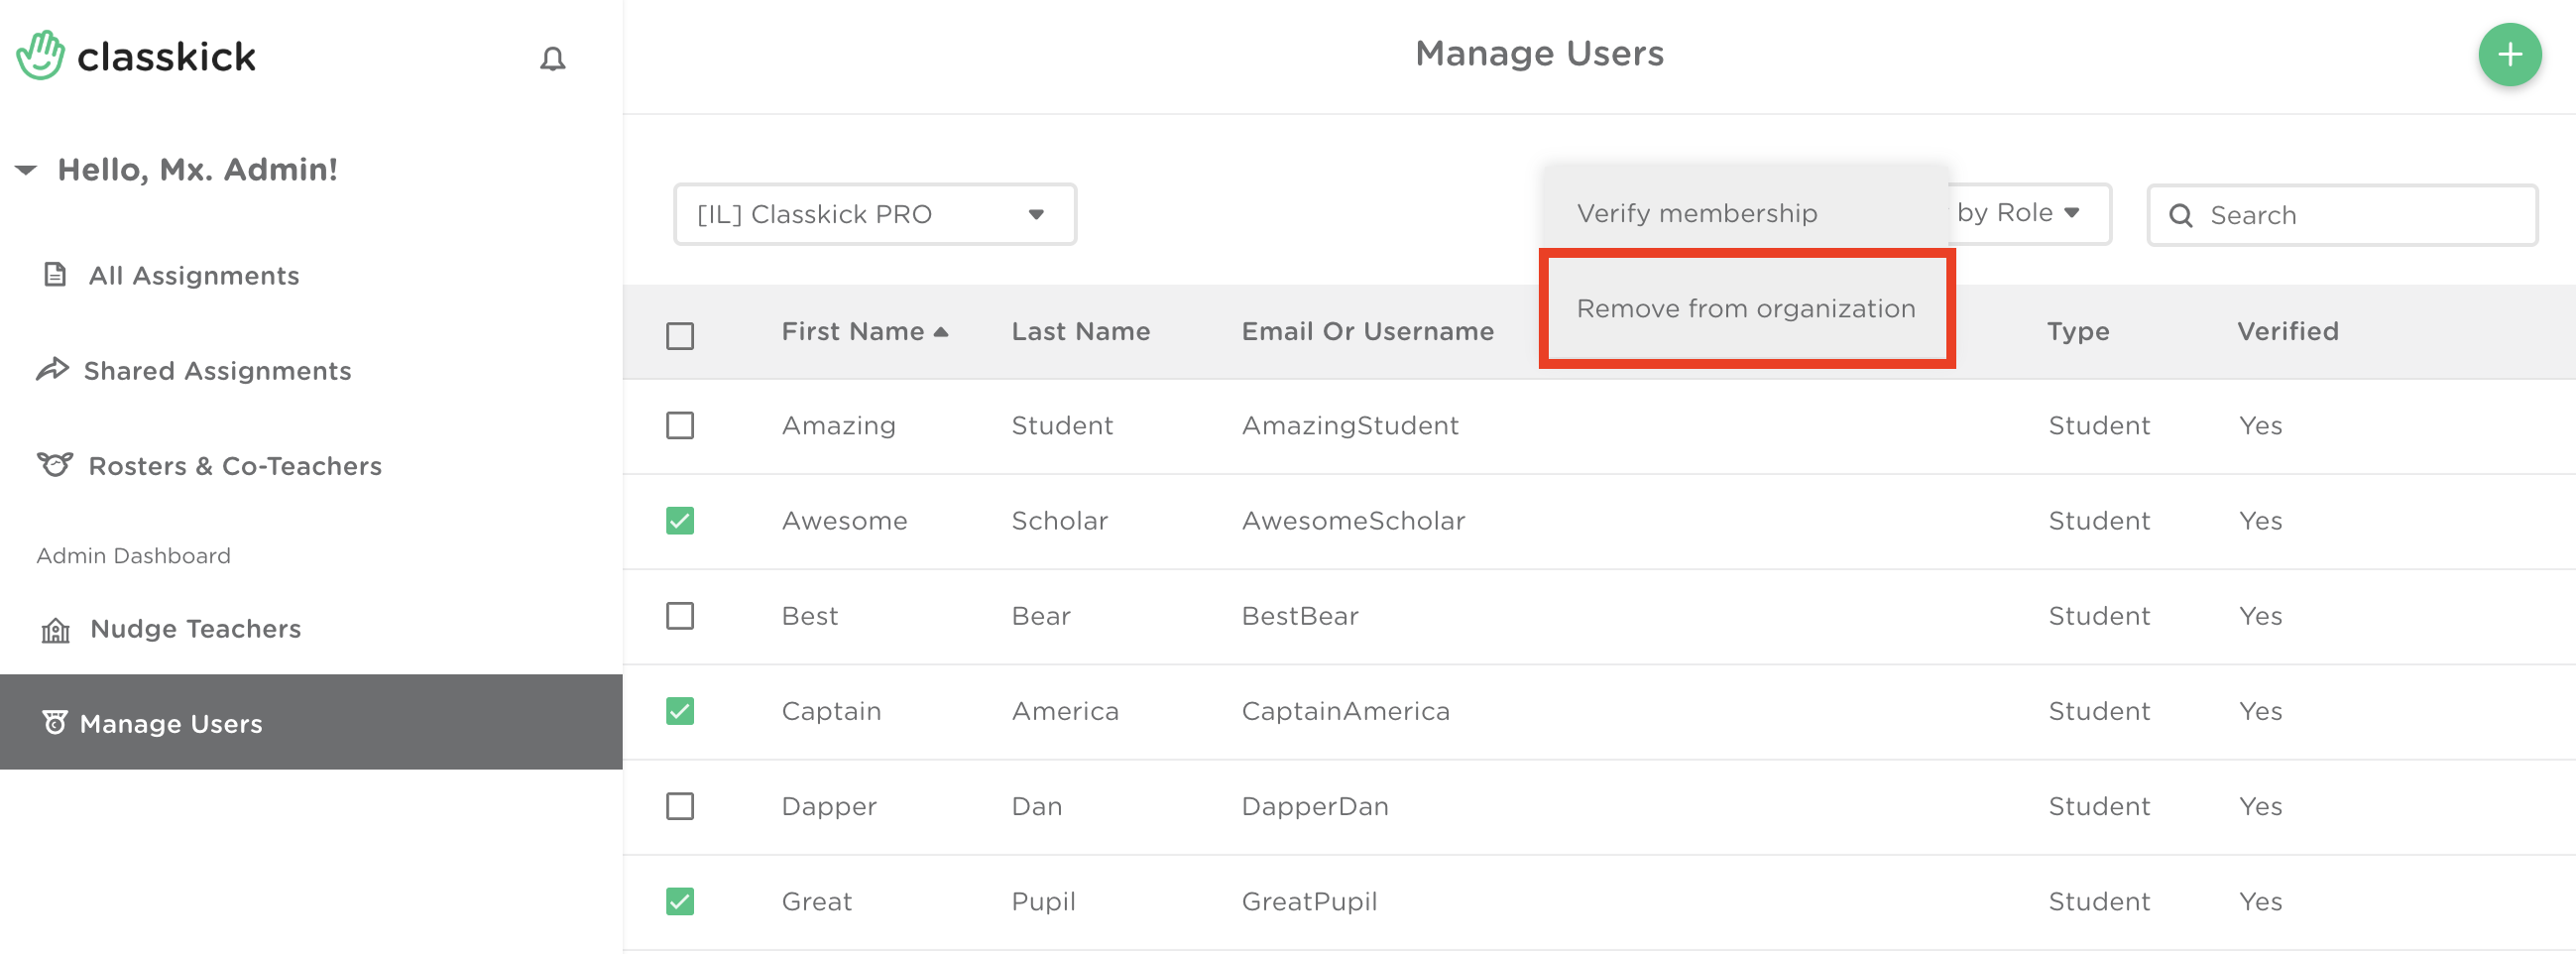Image resolution: width=2576 pixels, height=954 pixels.
Task: Choose Remove from organization option
Action: [1745, 308]
